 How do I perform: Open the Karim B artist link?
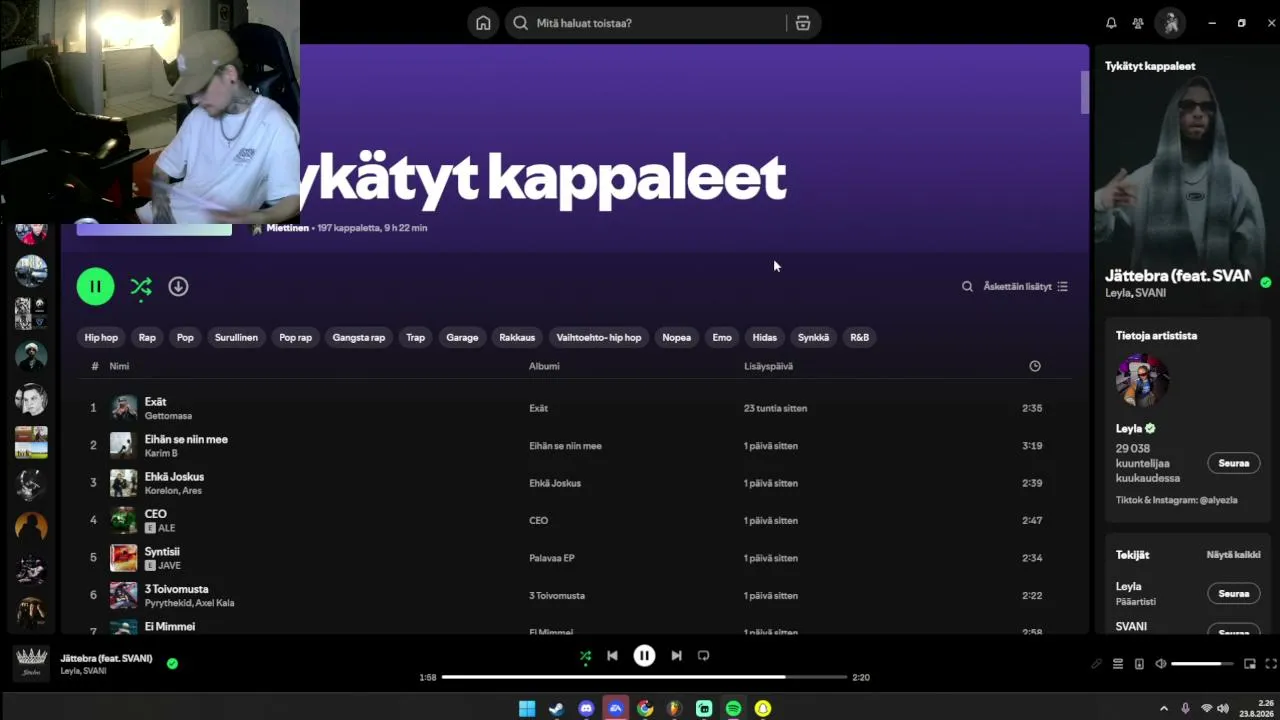161,453
